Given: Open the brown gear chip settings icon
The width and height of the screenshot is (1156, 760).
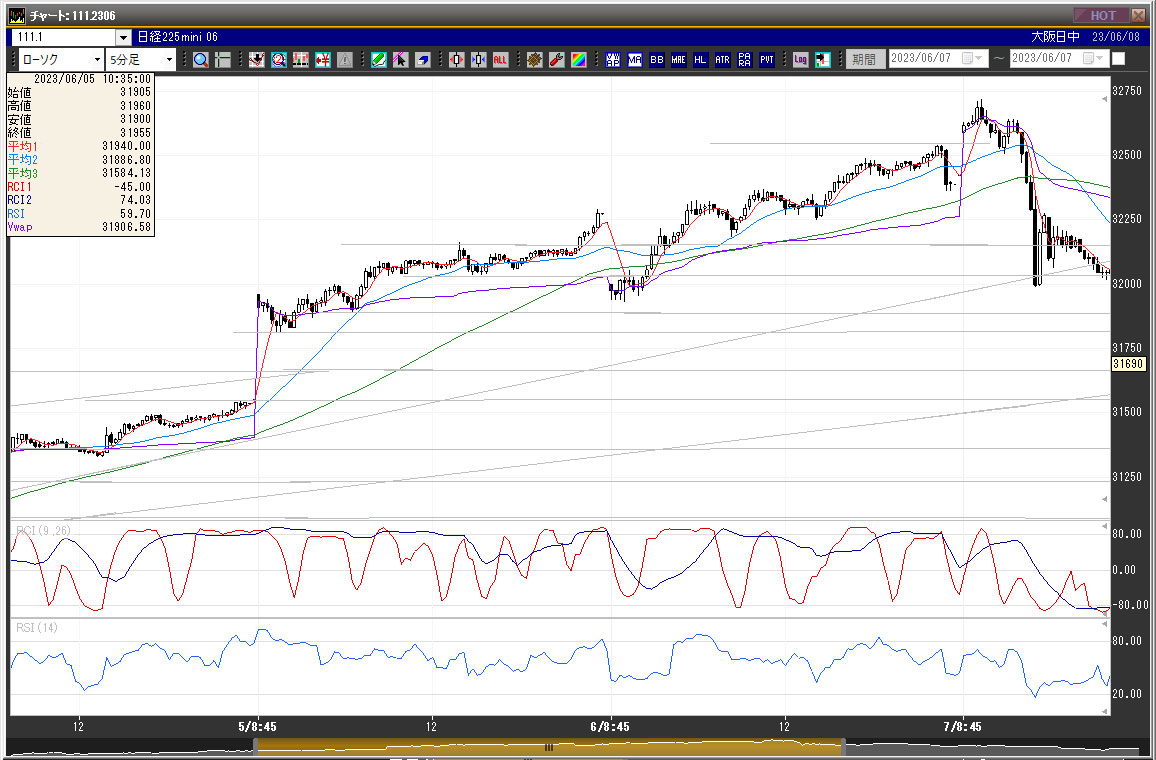Looking at the screenshot, I should (x=535, y=60).
